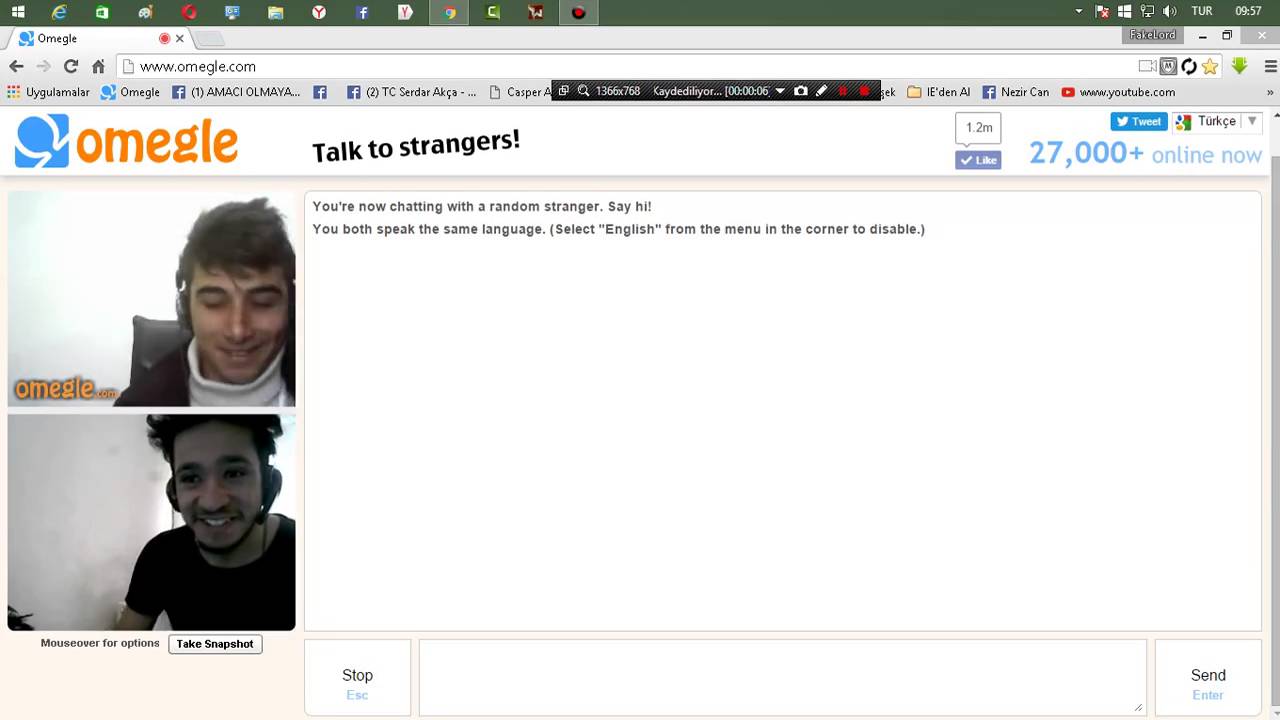1280x720 pixels.
Task: Bookmark this page with the star icon
Action: (x=1210, y=66)
